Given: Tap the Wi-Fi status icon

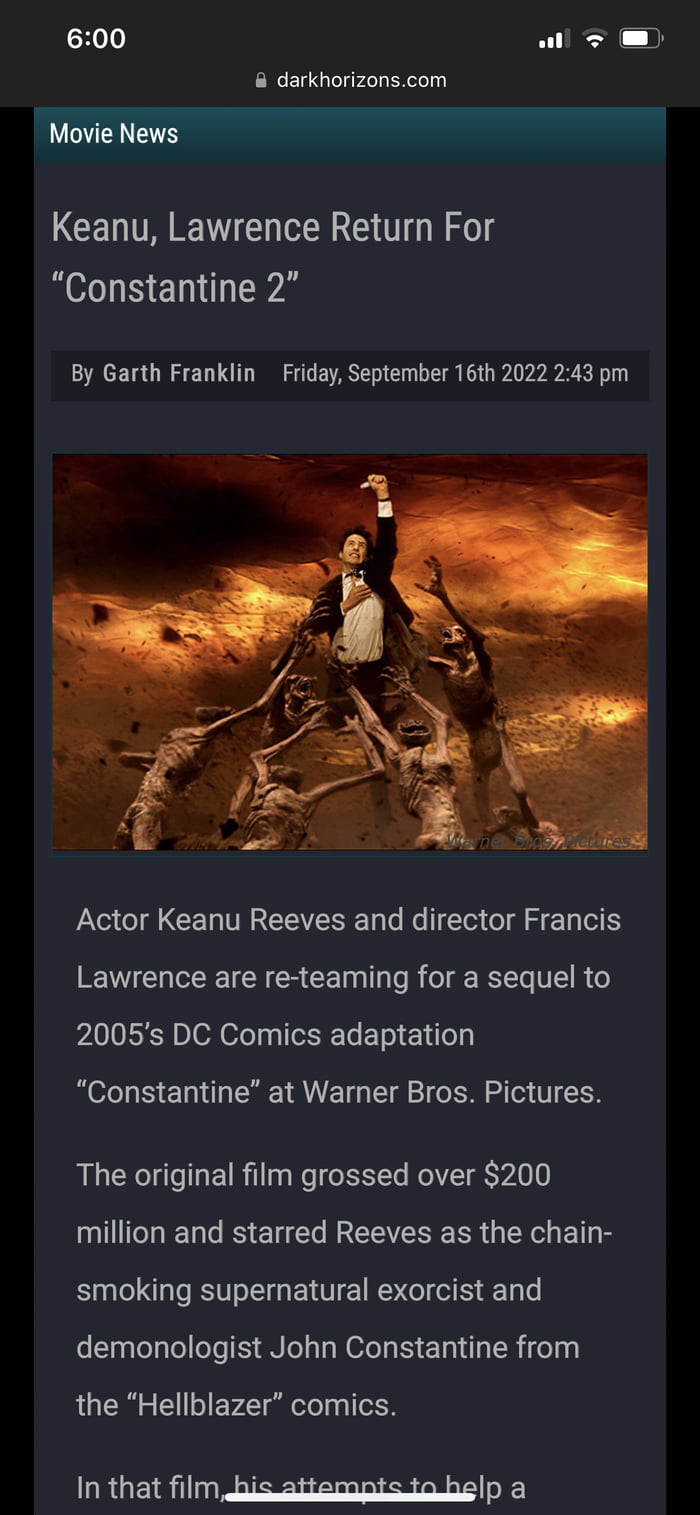Looking at the screenshot, I should pos(595,39).
